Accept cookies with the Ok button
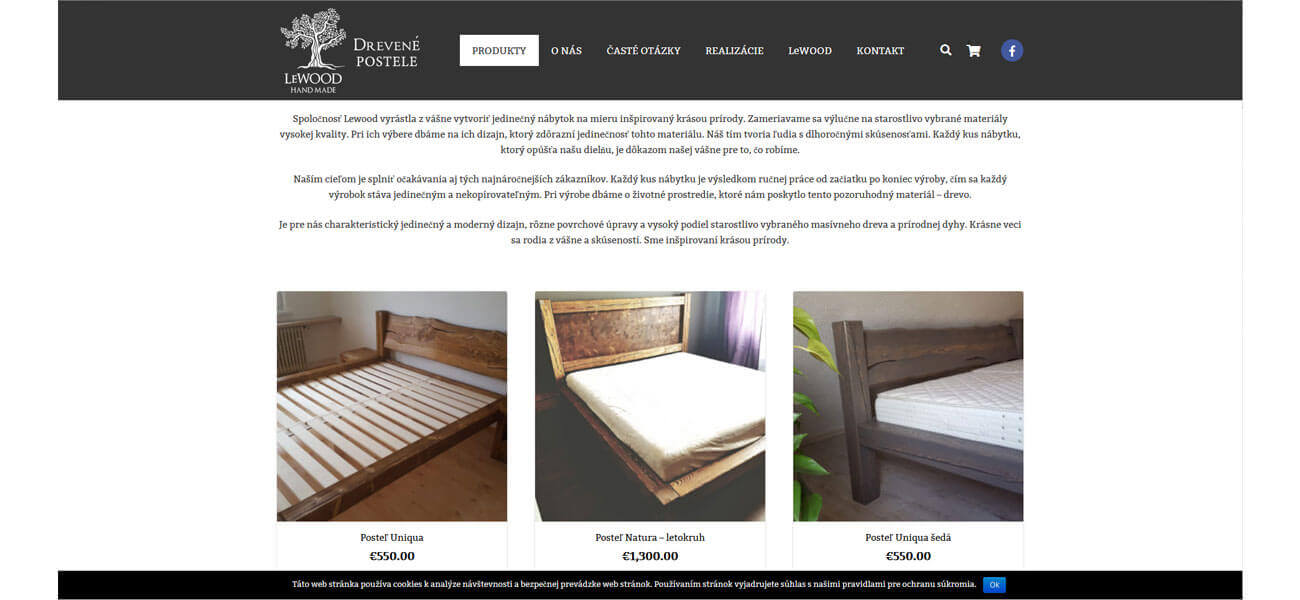The height and width of the screenshot is (600, 1300). (994, 585)
